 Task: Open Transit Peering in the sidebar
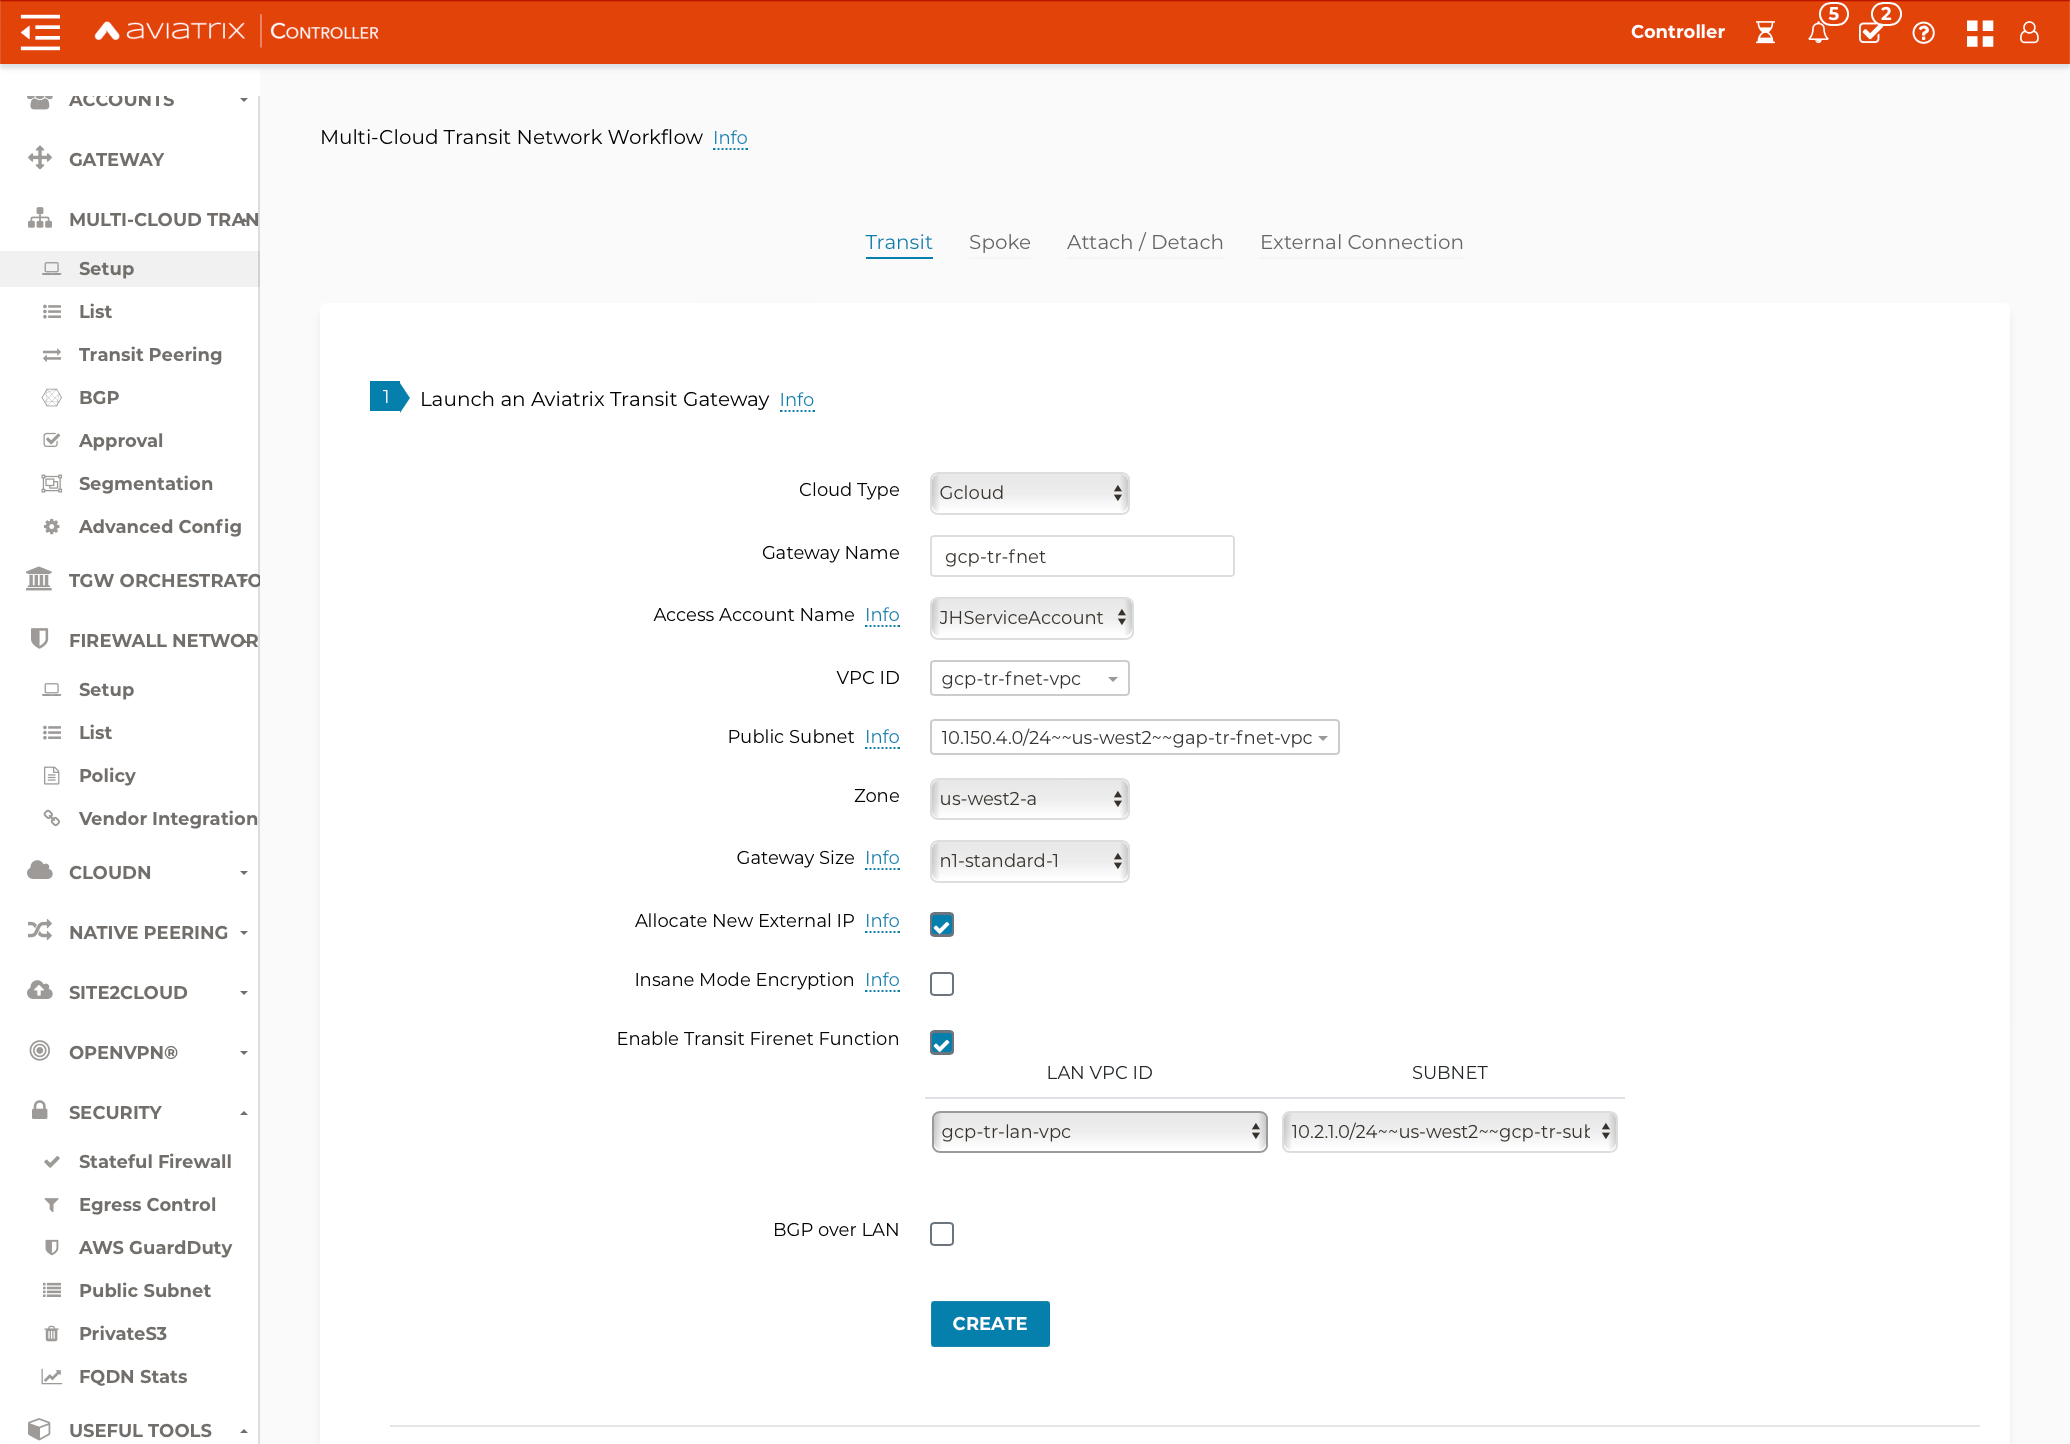click(150, 354)
